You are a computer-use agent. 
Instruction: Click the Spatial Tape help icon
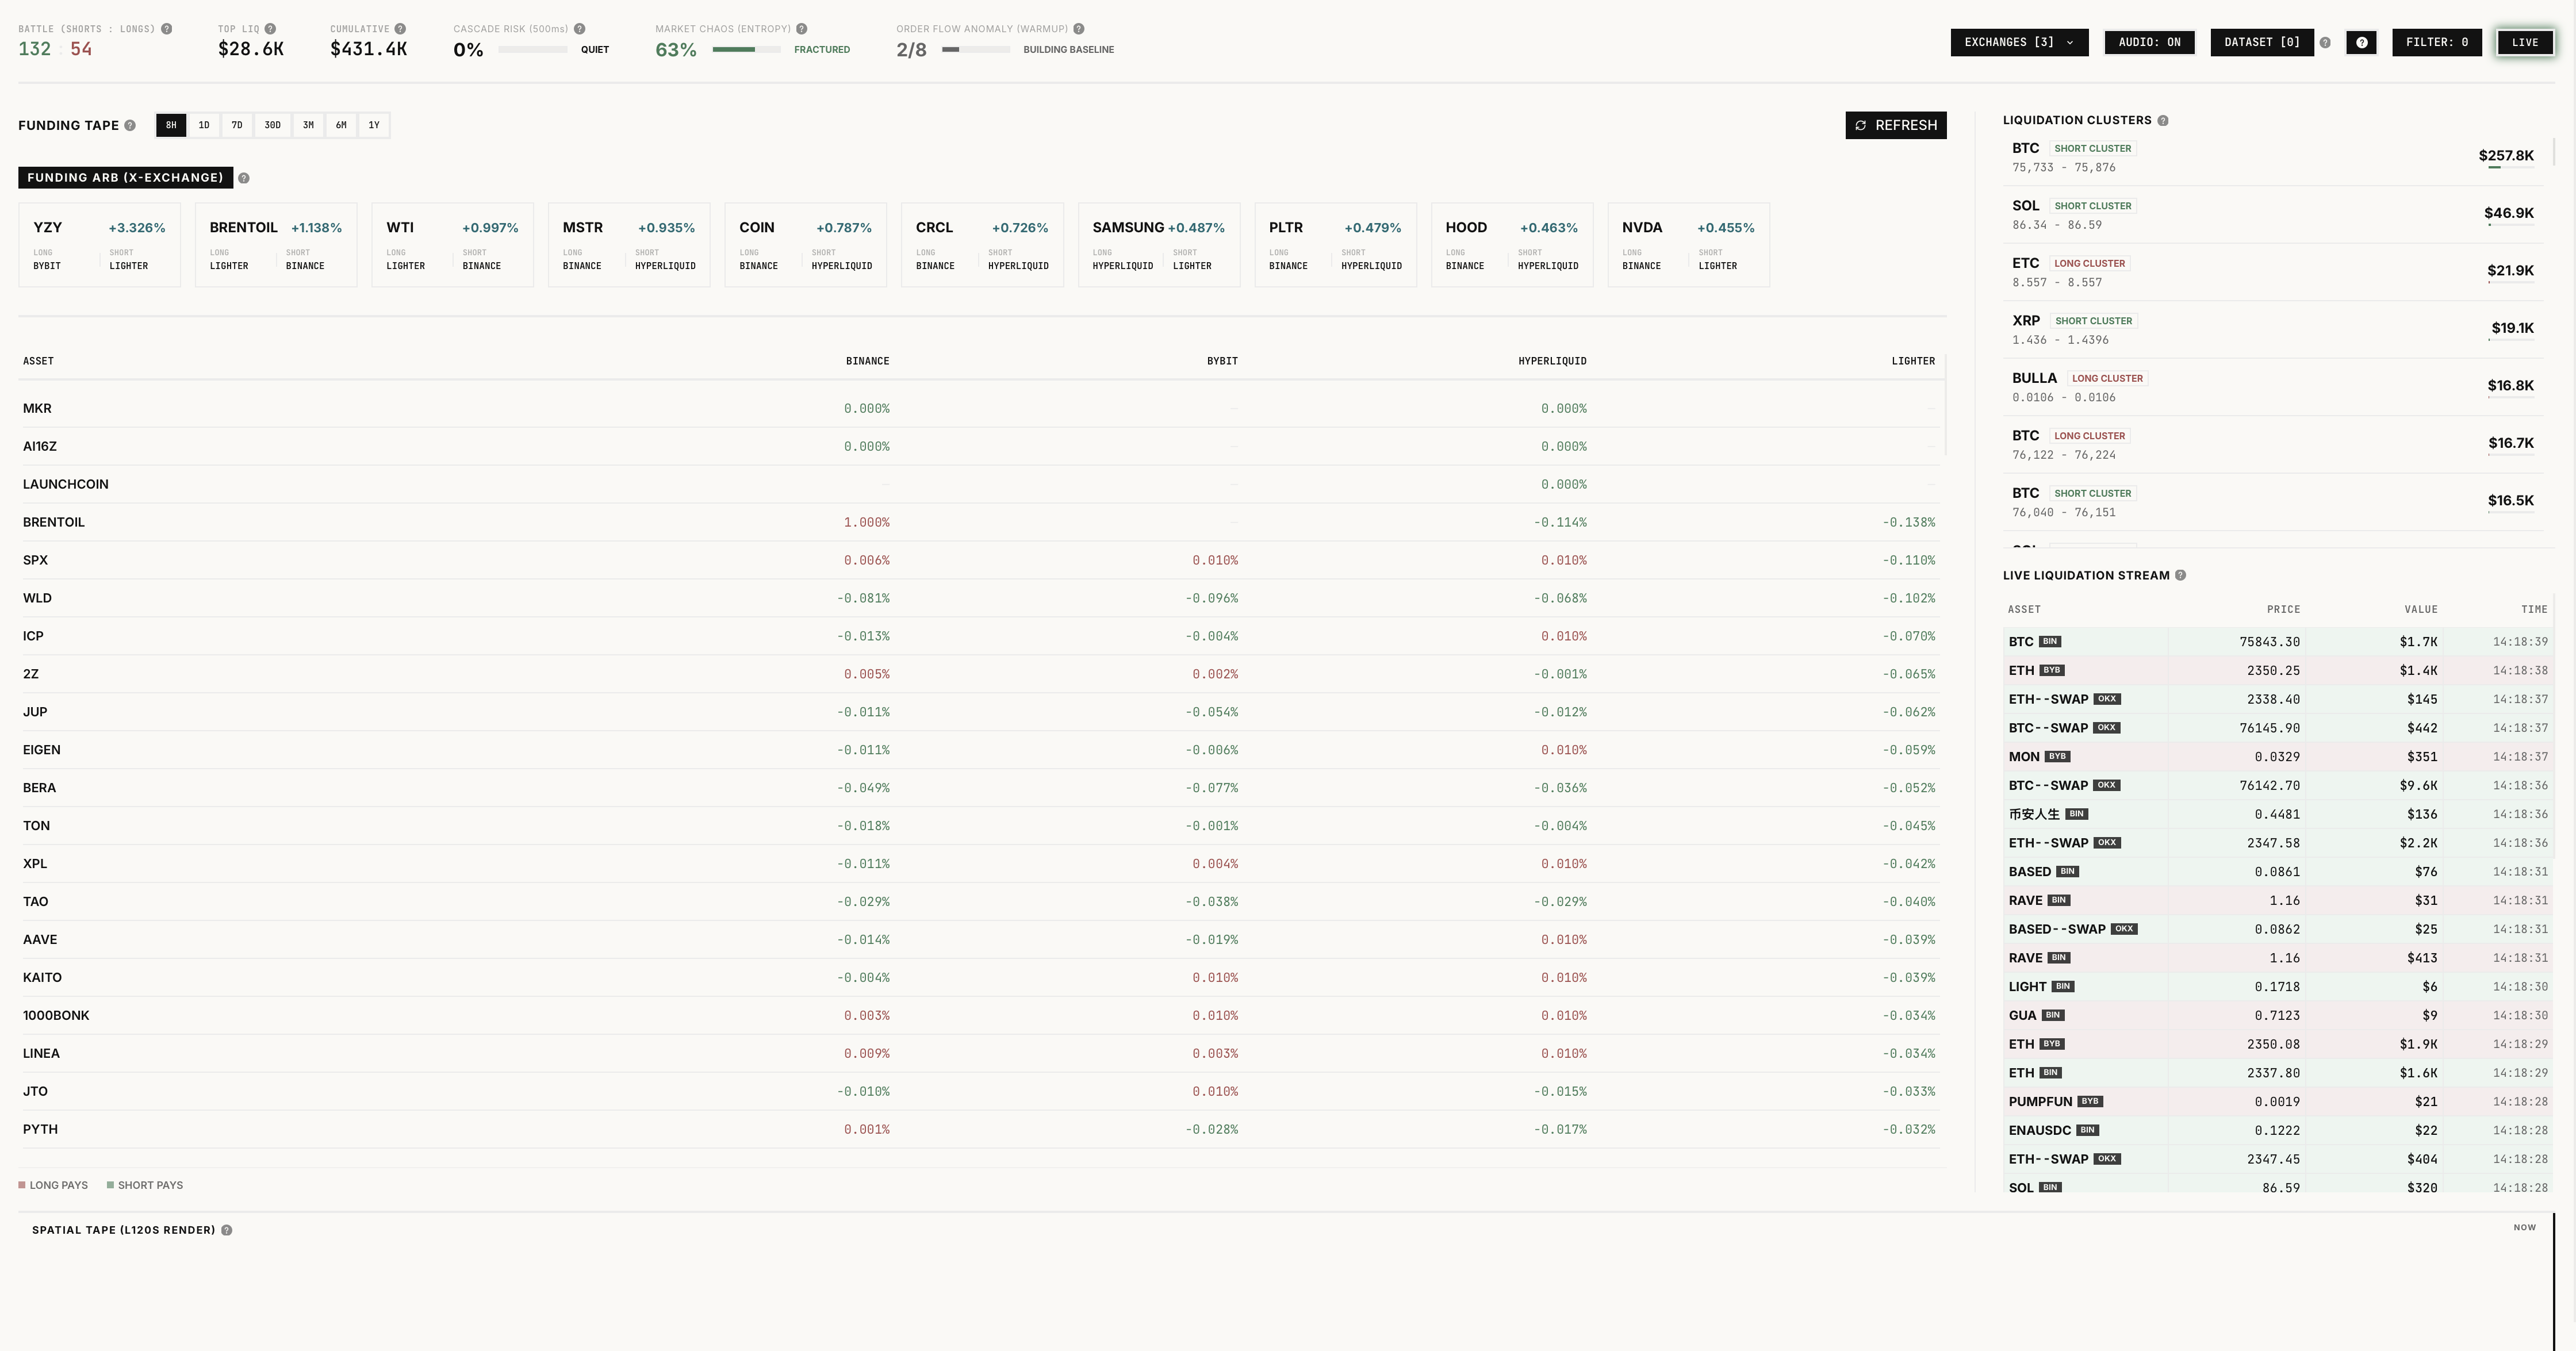(x=227, y=1230)
